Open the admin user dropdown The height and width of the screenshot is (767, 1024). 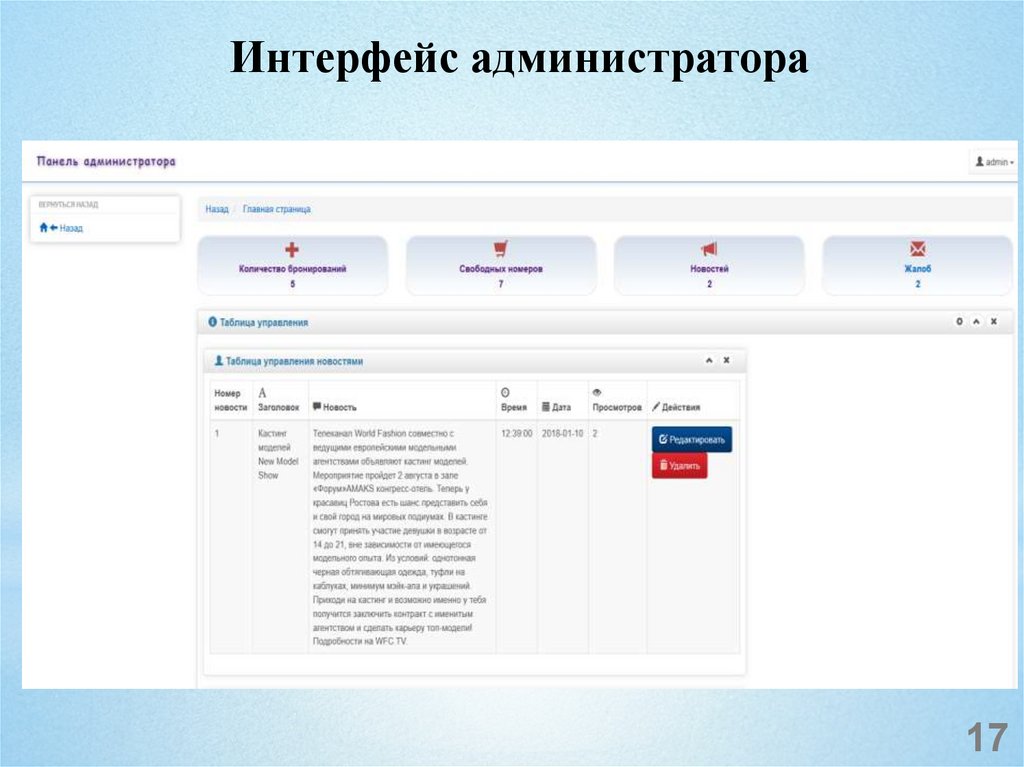(994, 162)
